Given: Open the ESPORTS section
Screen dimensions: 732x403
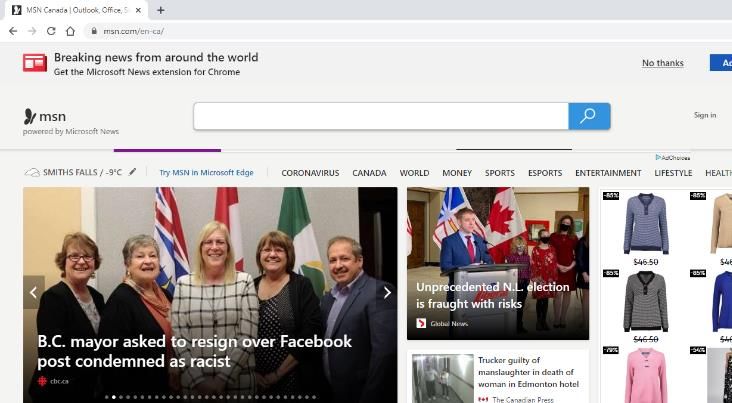Looking at the screenshot, I should point(545,173).
